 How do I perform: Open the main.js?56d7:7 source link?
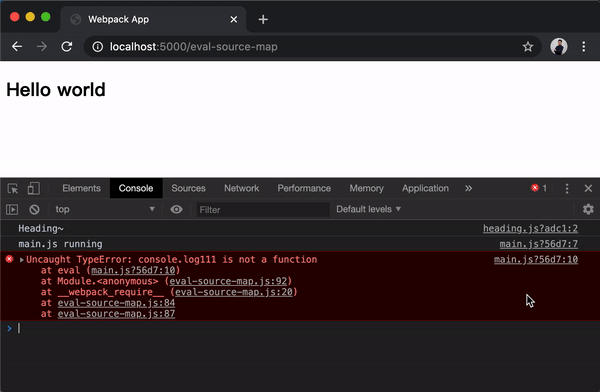pos(539,244)
